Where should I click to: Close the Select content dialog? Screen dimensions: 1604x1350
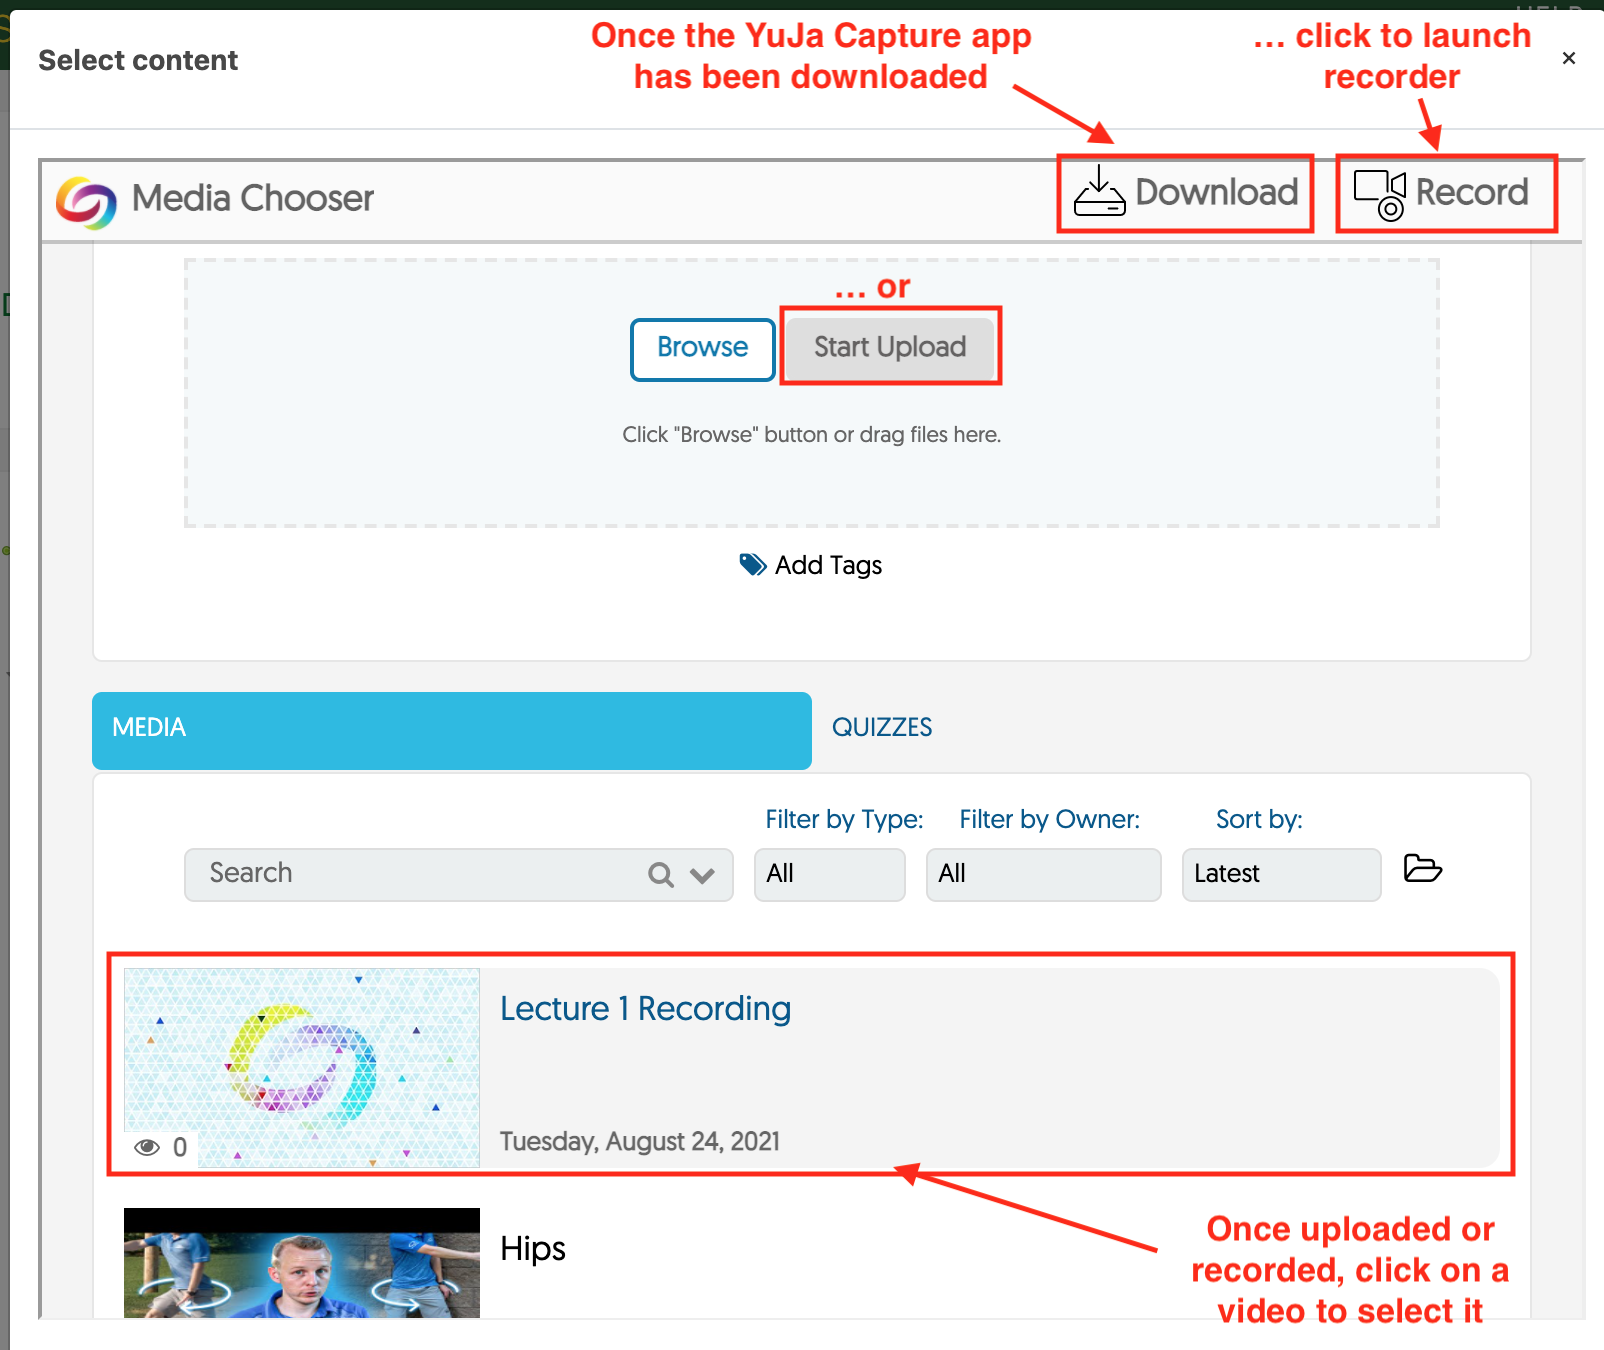point(1568,58)
